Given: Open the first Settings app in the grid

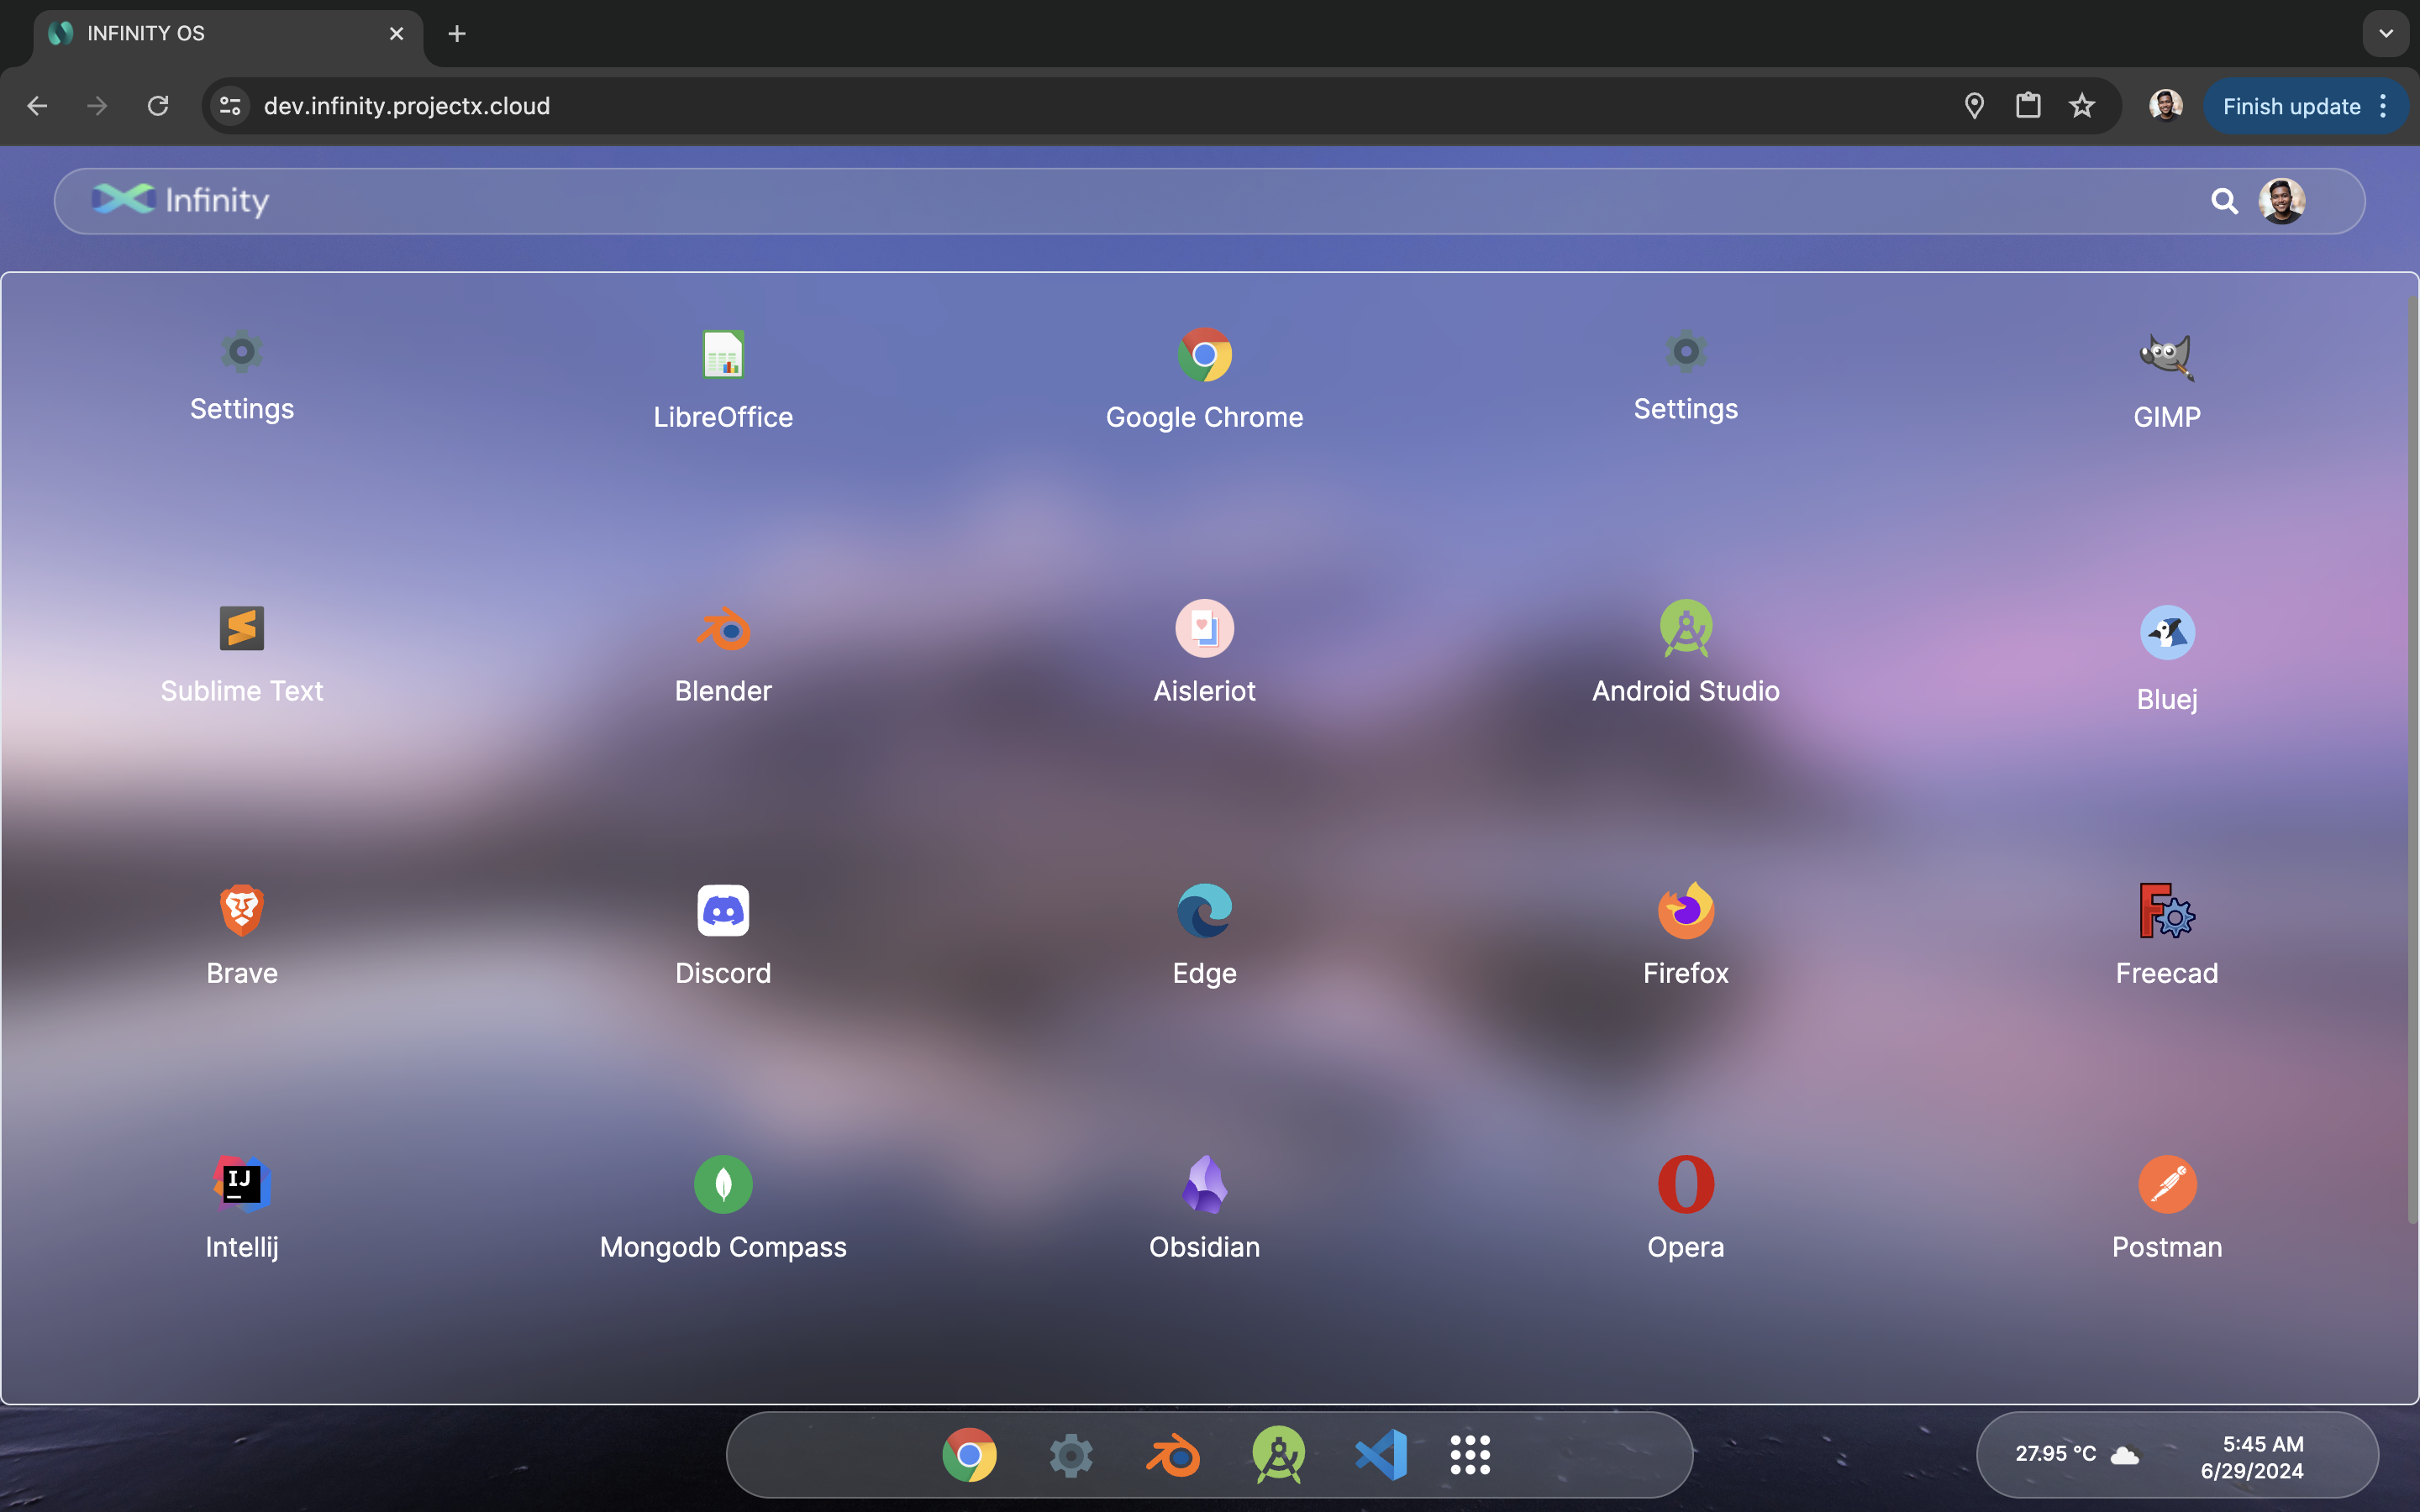Looking at the screenshot, I should [242, 376].
